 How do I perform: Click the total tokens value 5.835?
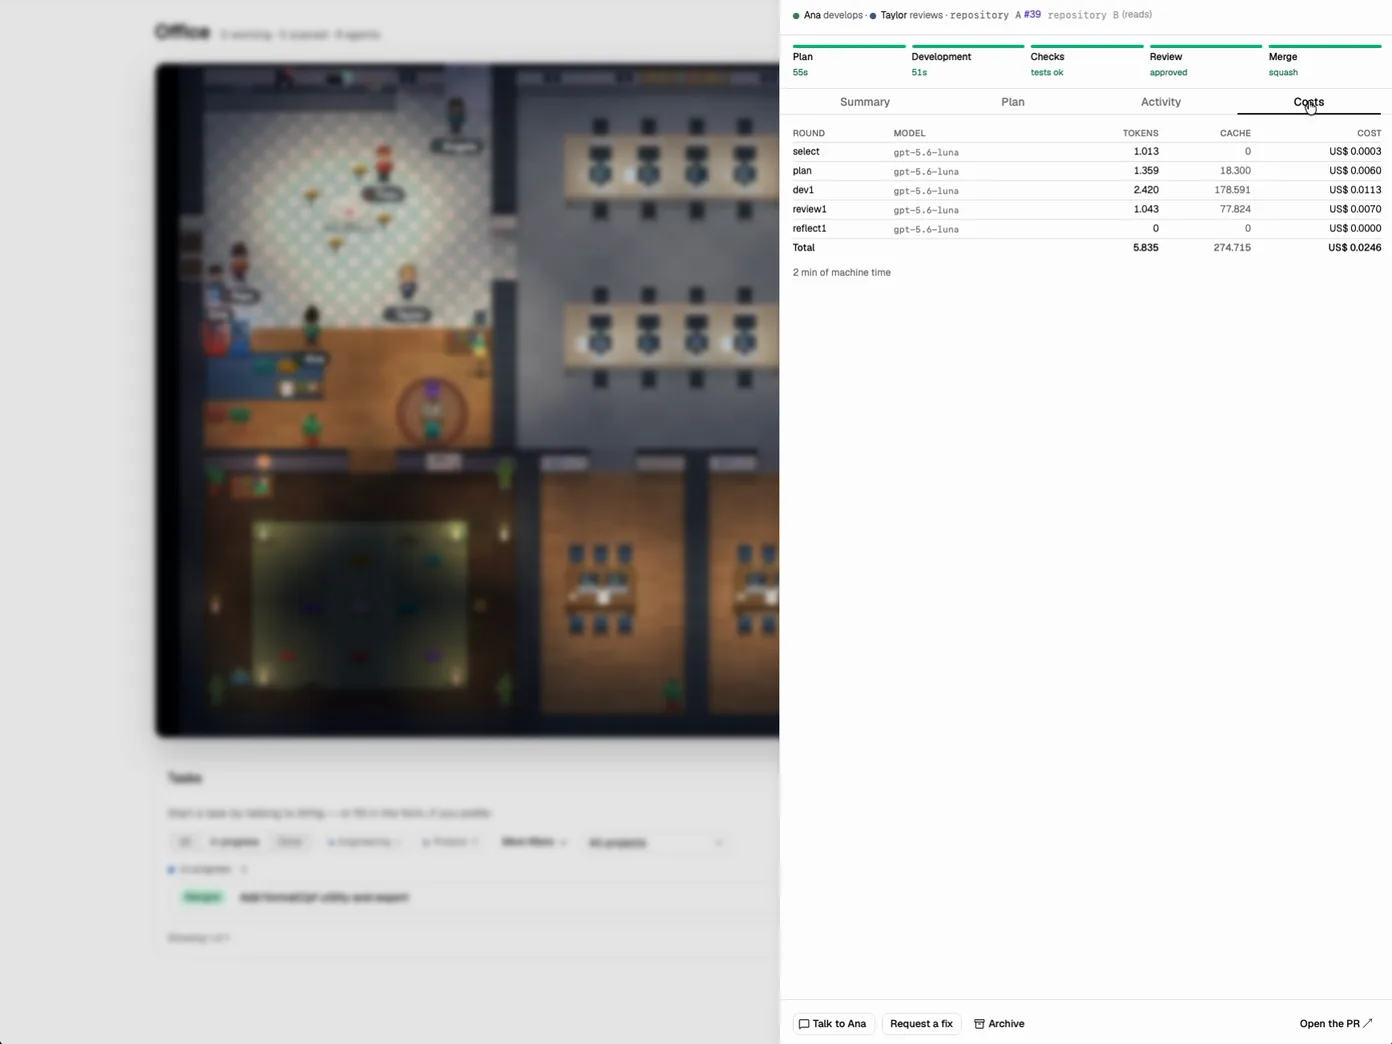pos(1146,248)
